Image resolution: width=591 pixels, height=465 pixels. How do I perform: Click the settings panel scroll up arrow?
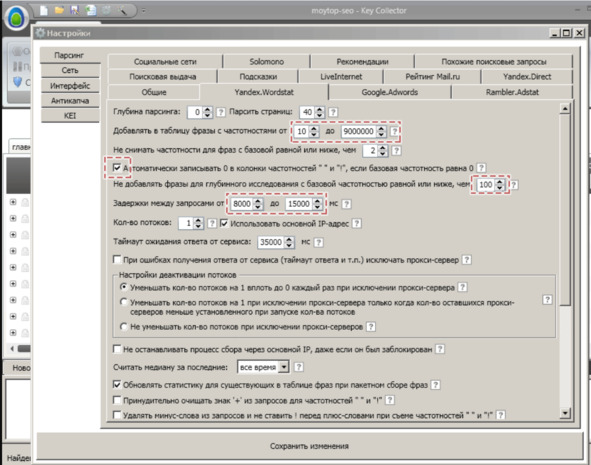[x=565, y=109]
